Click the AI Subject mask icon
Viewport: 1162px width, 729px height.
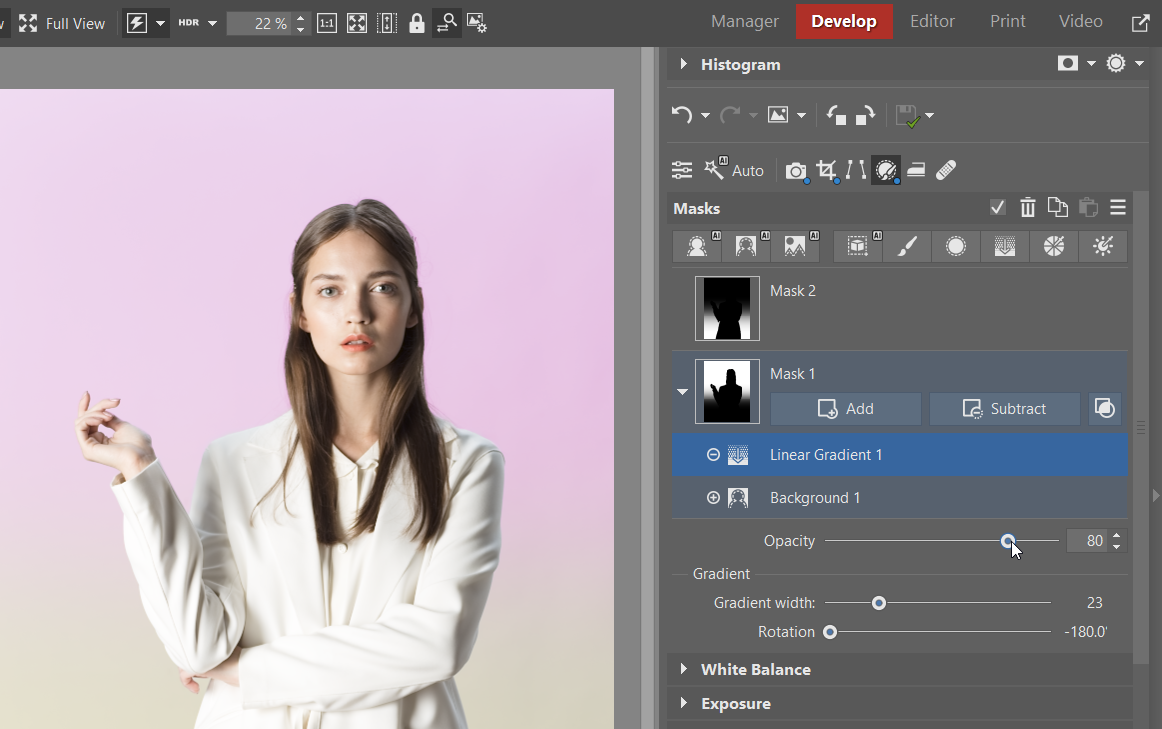click(697, 247)
